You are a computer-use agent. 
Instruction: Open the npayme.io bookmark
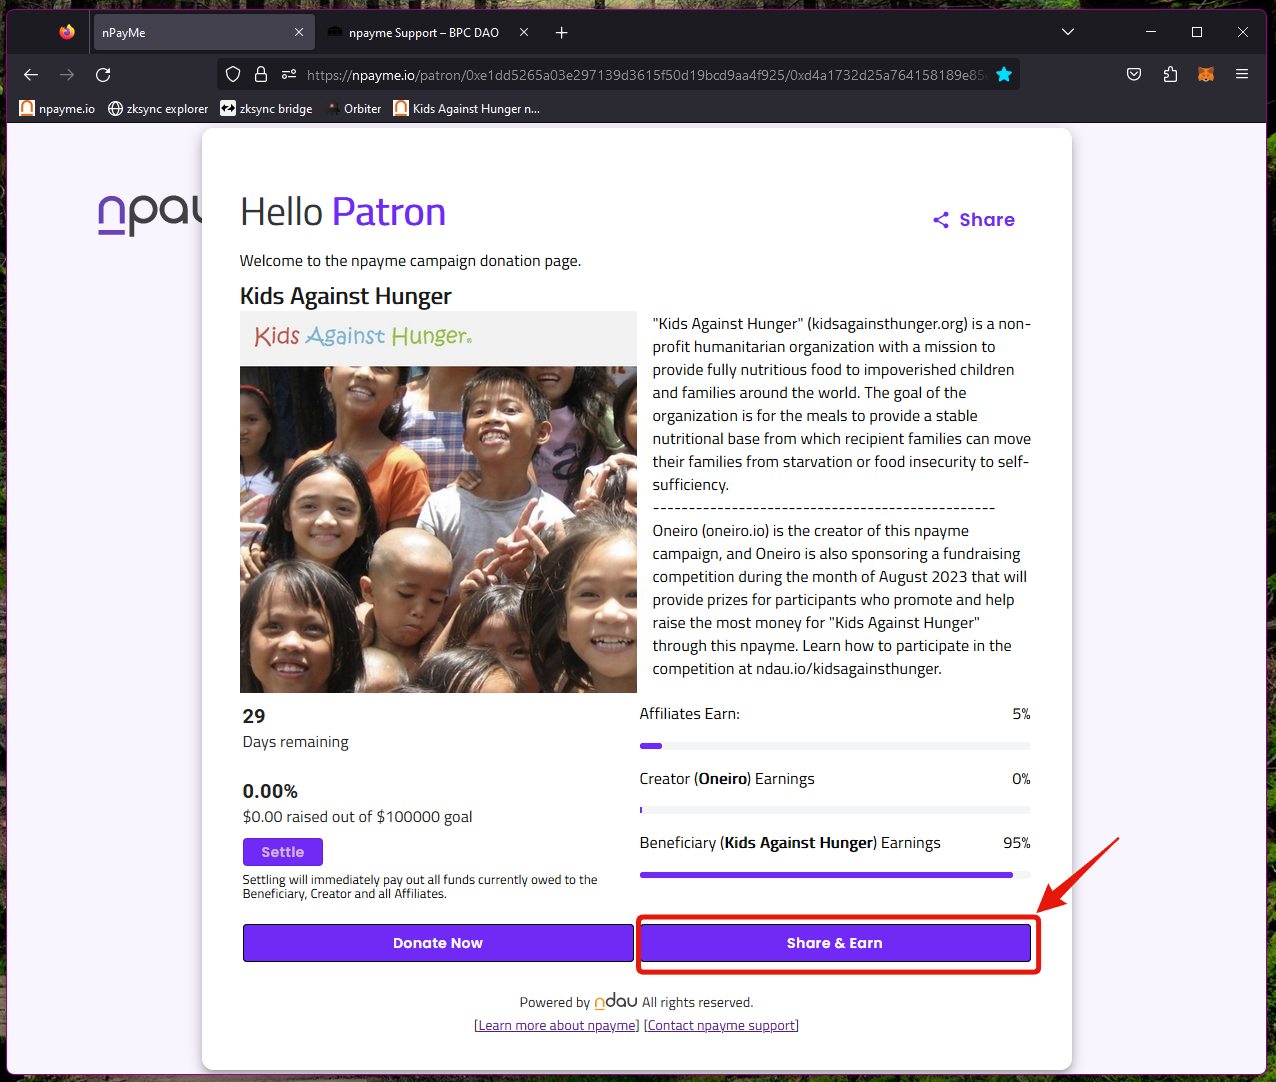coord(57,108)
